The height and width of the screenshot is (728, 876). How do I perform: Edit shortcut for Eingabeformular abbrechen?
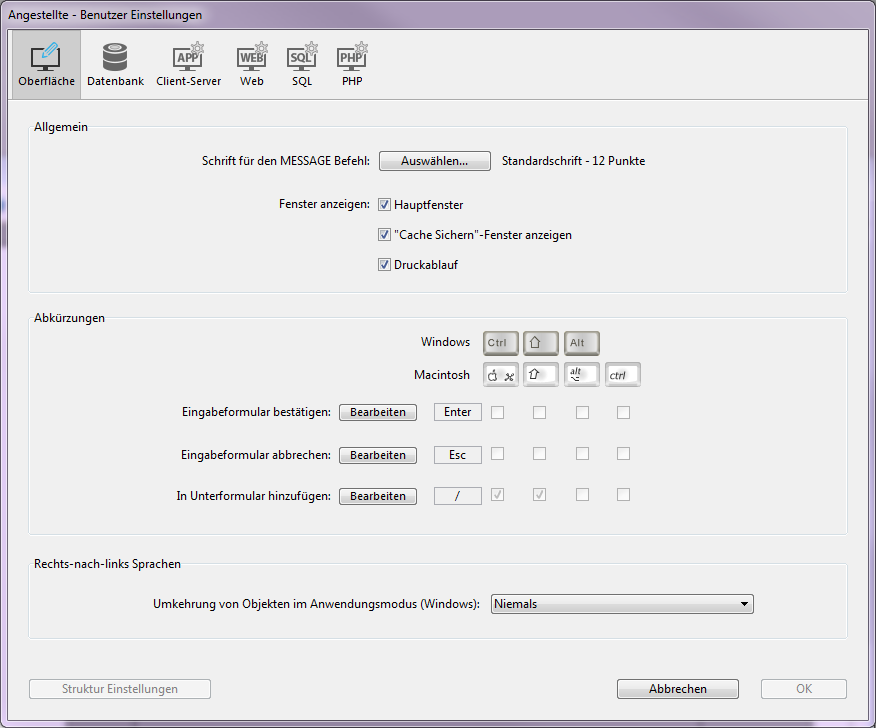378,455
